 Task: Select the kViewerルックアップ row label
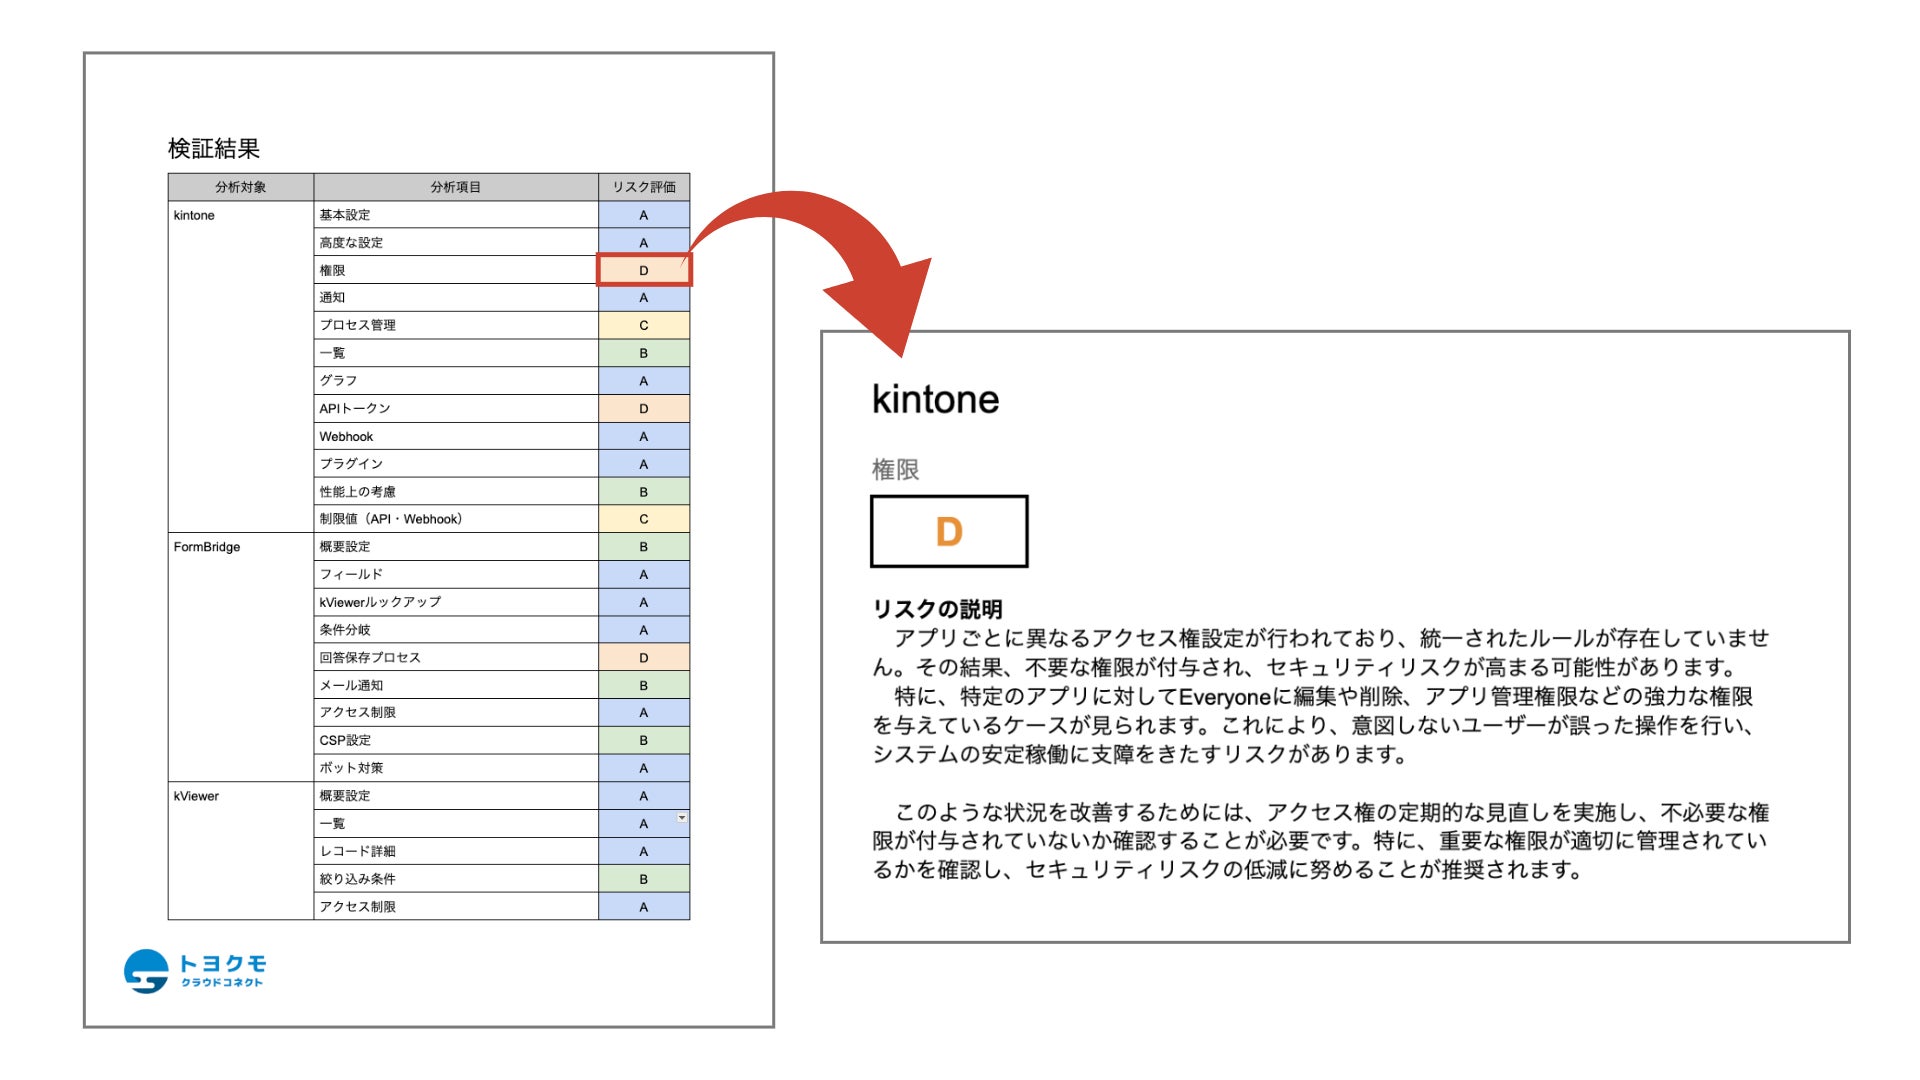pyautogui.click(x=380, y=602)
